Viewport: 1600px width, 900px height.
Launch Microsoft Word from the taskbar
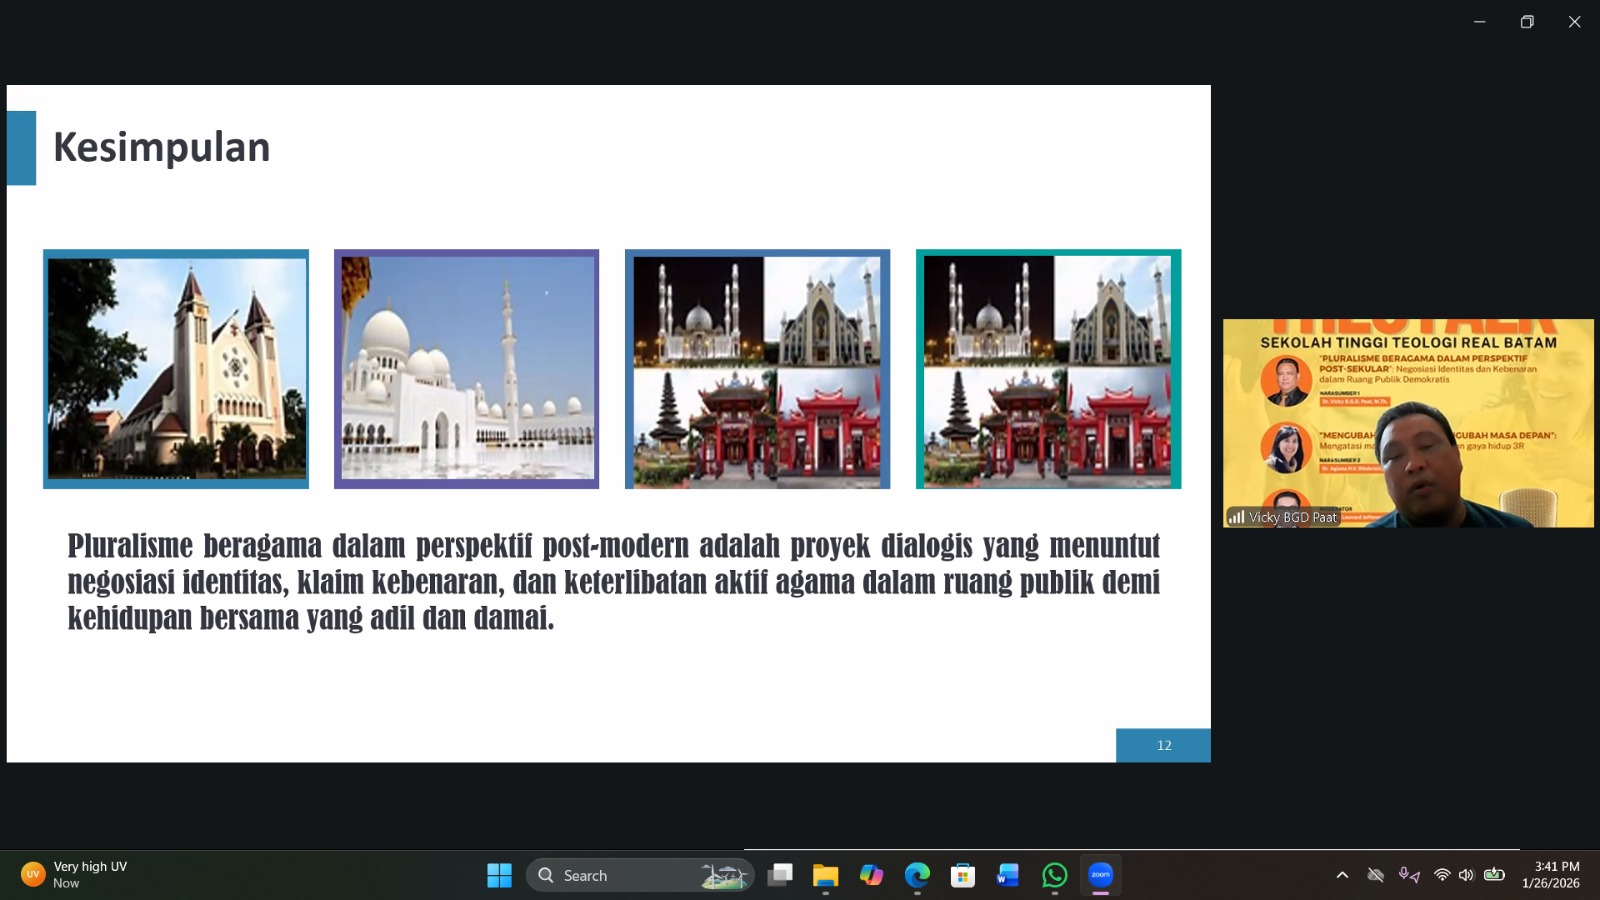tap(1008, 875)
